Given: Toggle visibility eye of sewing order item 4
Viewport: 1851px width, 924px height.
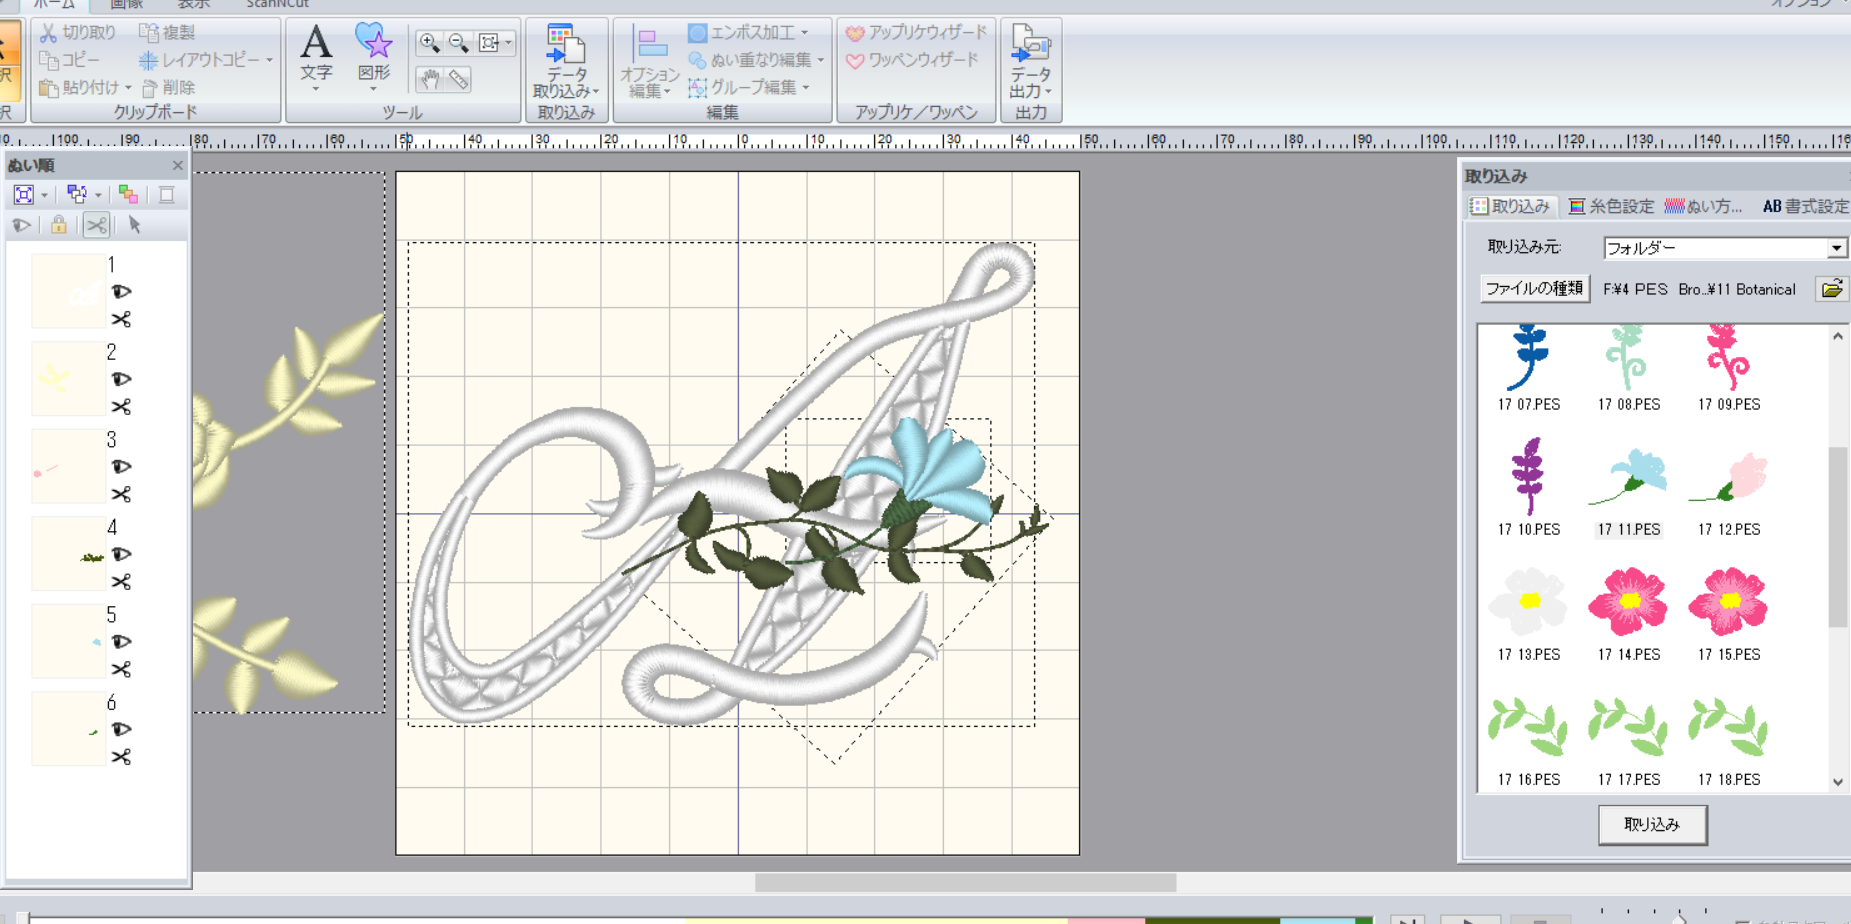Looking at the screenshot, I should coord(121,554).
